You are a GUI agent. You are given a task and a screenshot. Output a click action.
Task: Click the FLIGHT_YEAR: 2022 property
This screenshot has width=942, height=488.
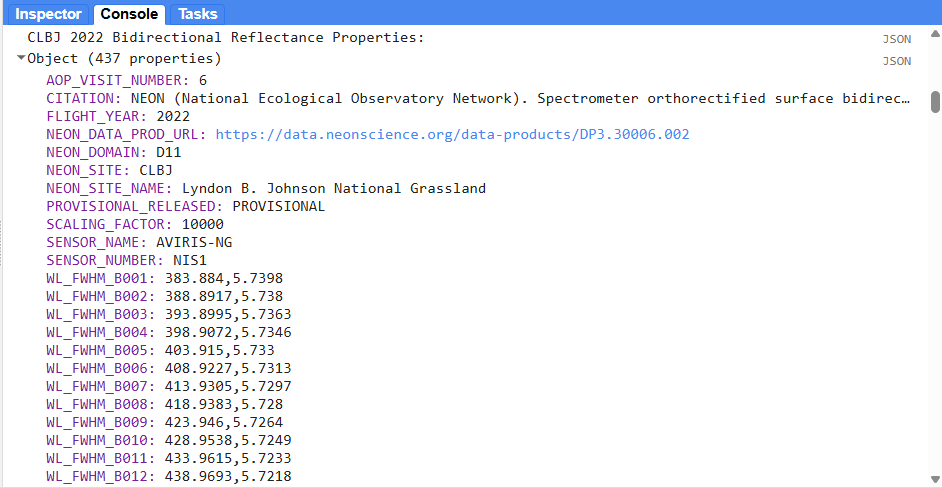118,117
